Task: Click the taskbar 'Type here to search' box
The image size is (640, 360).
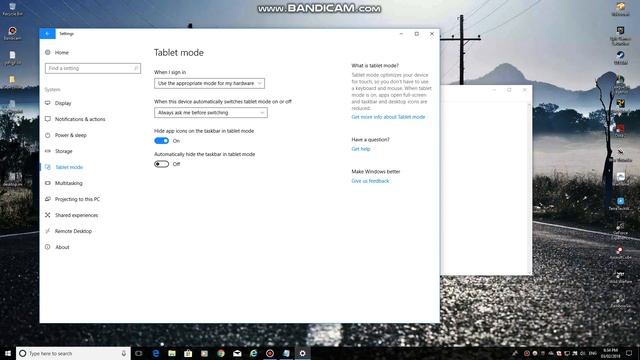Action: 73,353
